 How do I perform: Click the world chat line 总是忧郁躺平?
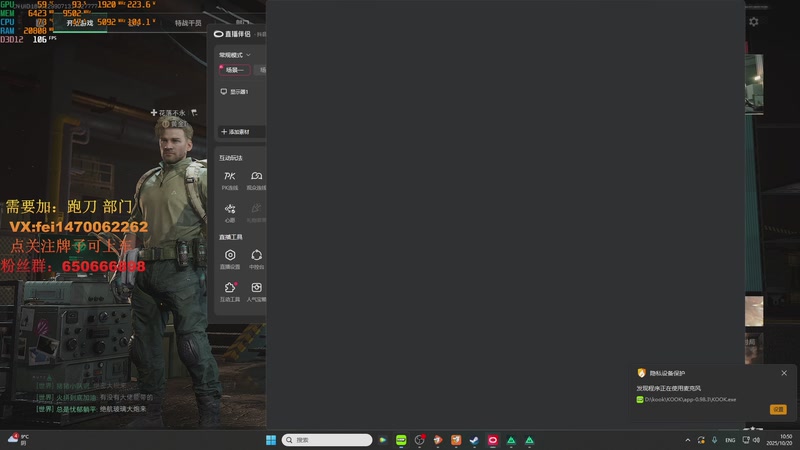point(91,409)
